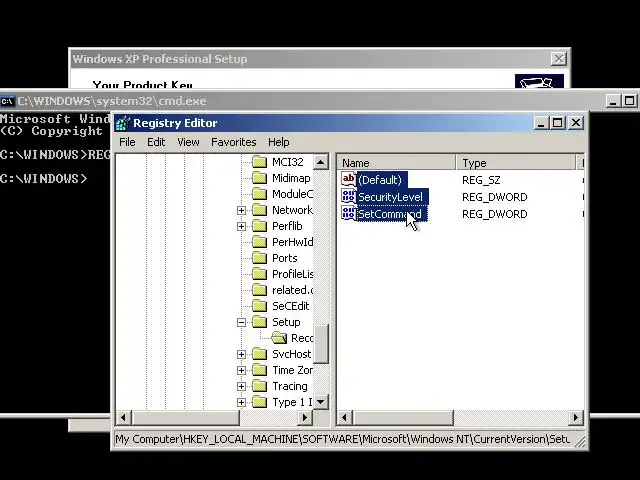This screenshot has height=480, width=640.
Task: Select the (Default) value name
Action: (x=380, y=180)
